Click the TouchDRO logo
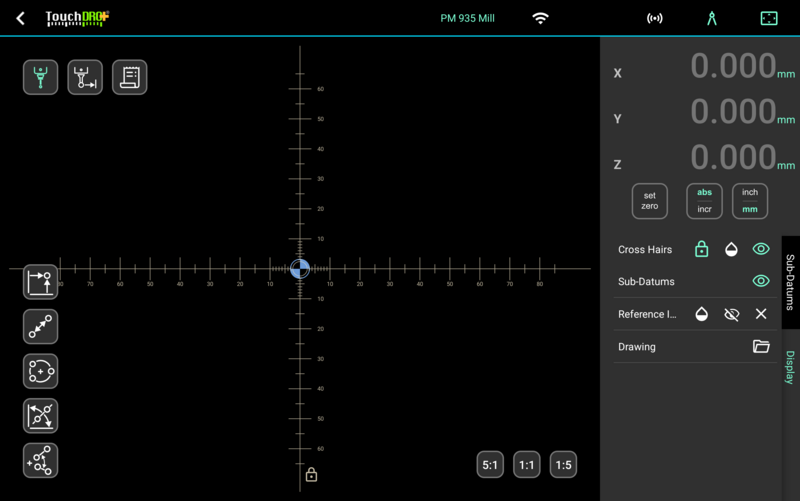The height and width of the screenshot is (501, 800). 77,18
